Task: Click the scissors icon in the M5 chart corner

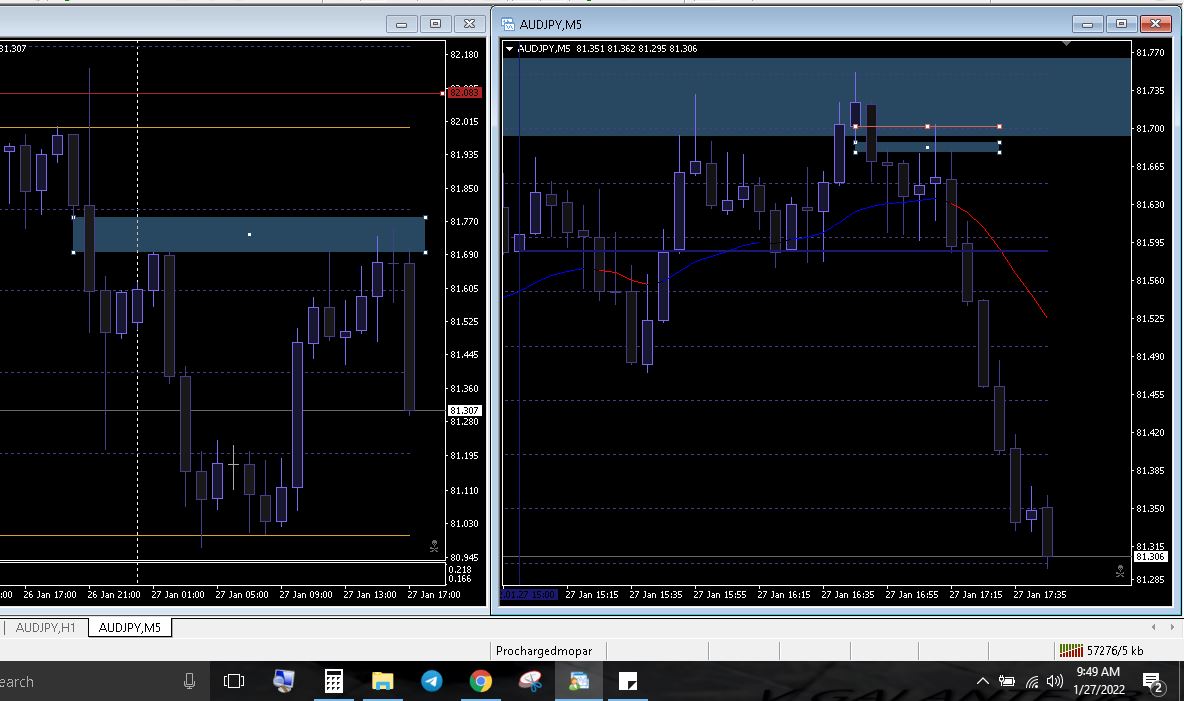Action: click(1120, 573)
